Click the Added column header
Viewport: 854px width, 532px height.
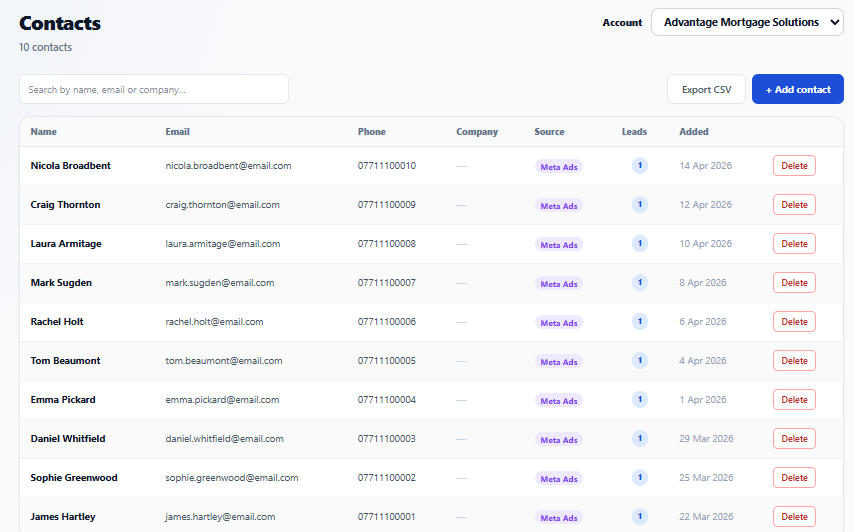tap(694, 132)
